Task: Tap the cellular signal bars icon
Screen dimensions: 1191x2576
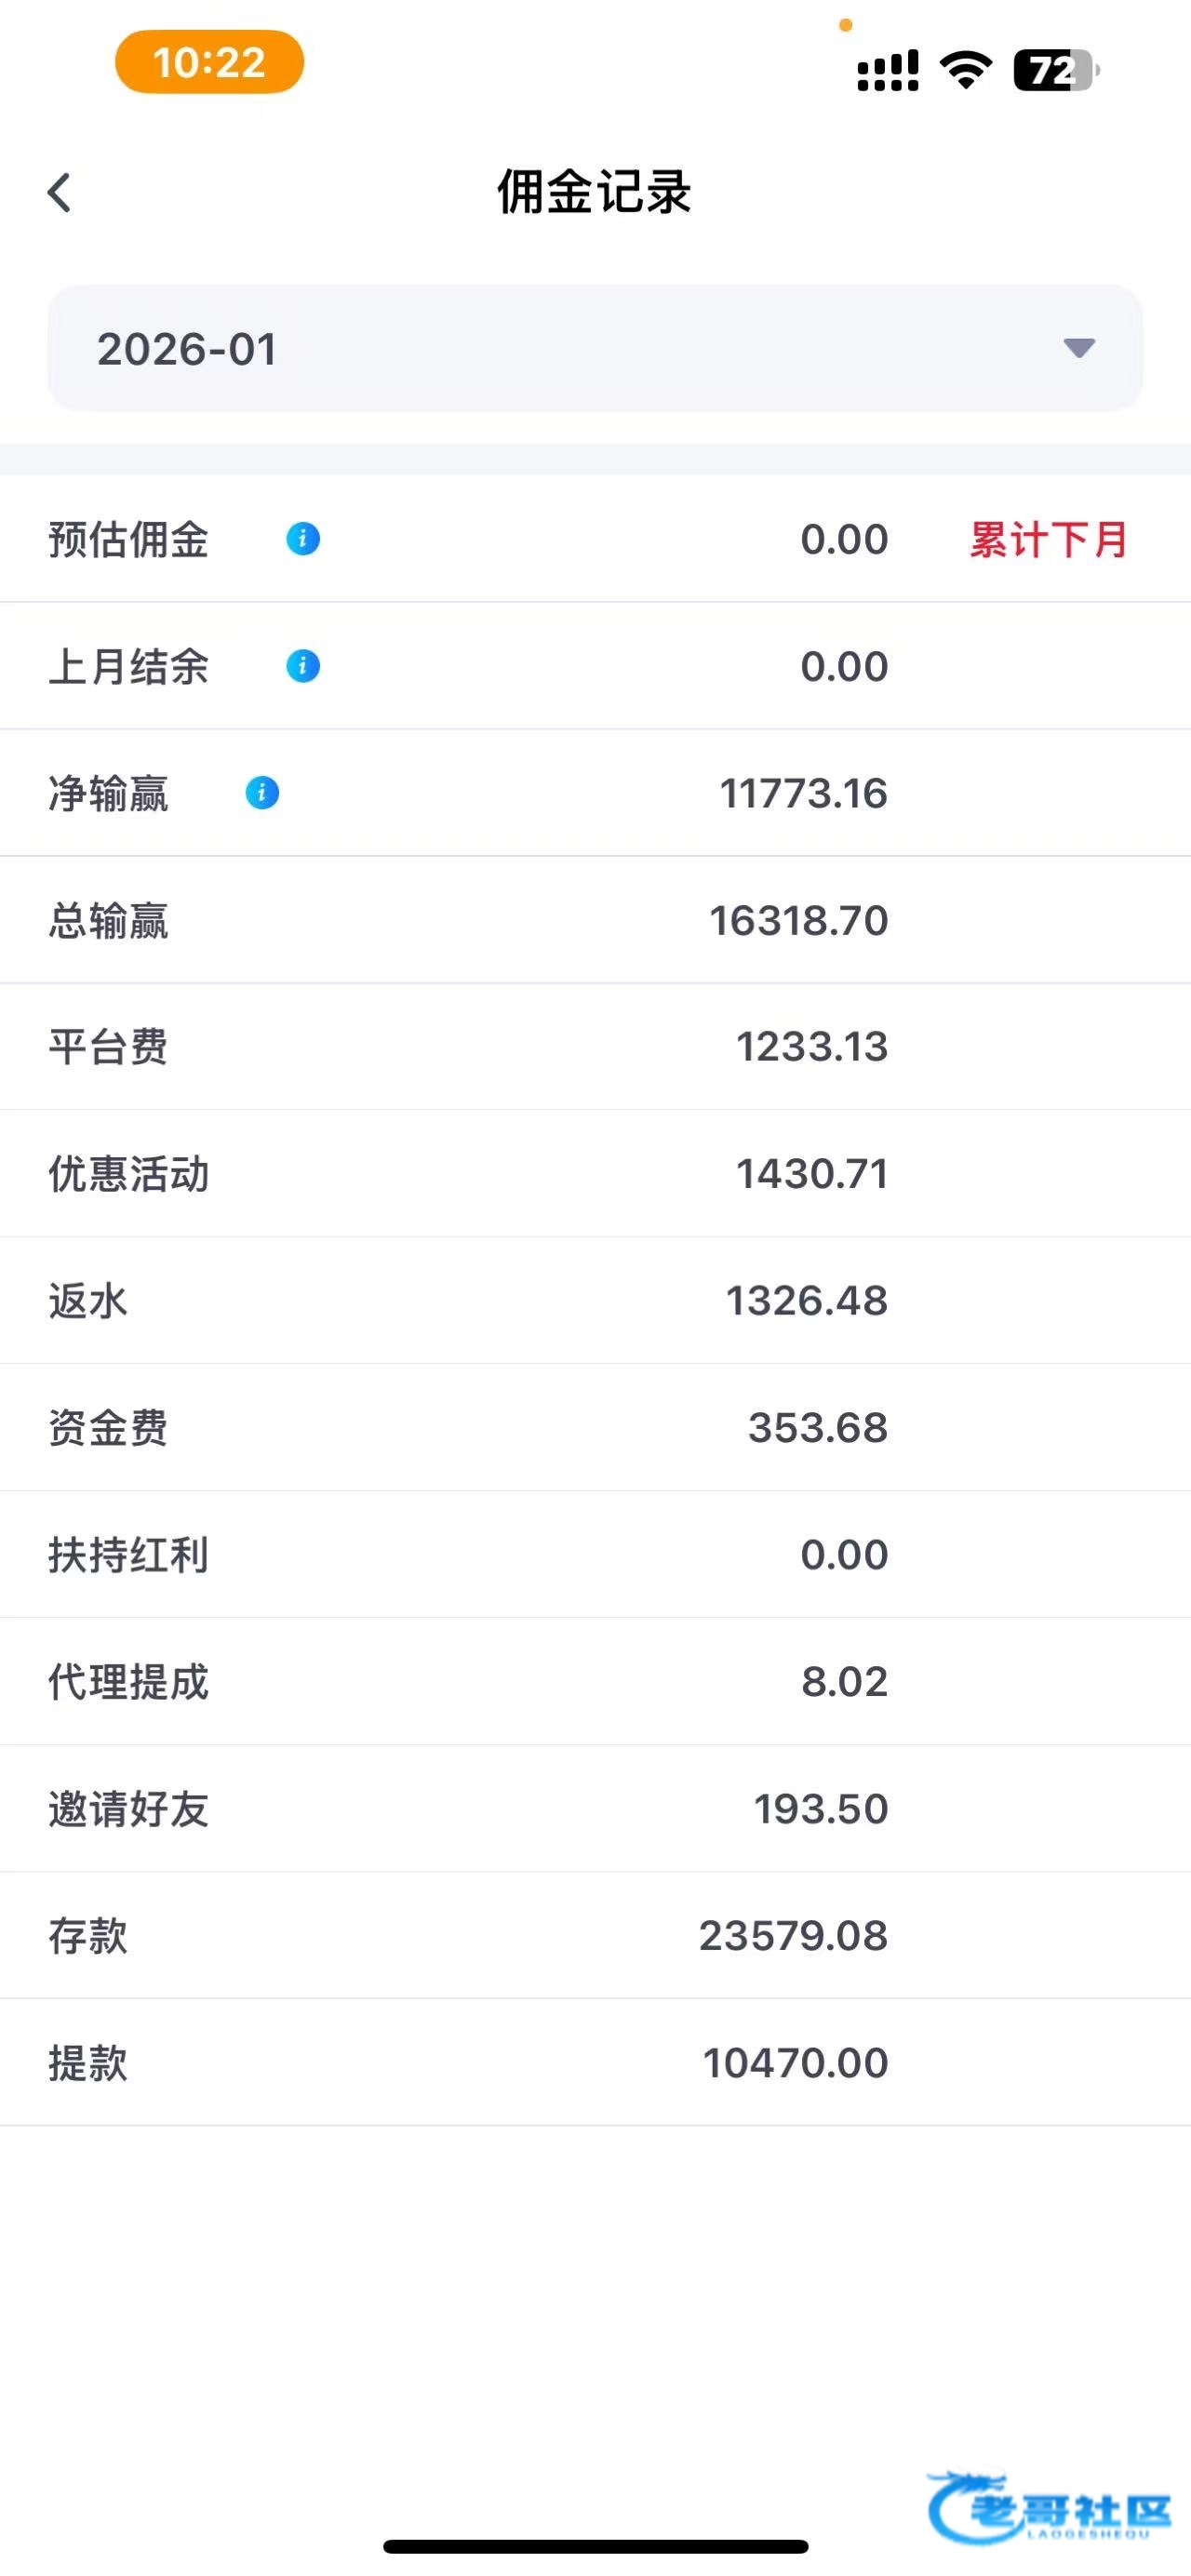Action: (x=888, y=71)
